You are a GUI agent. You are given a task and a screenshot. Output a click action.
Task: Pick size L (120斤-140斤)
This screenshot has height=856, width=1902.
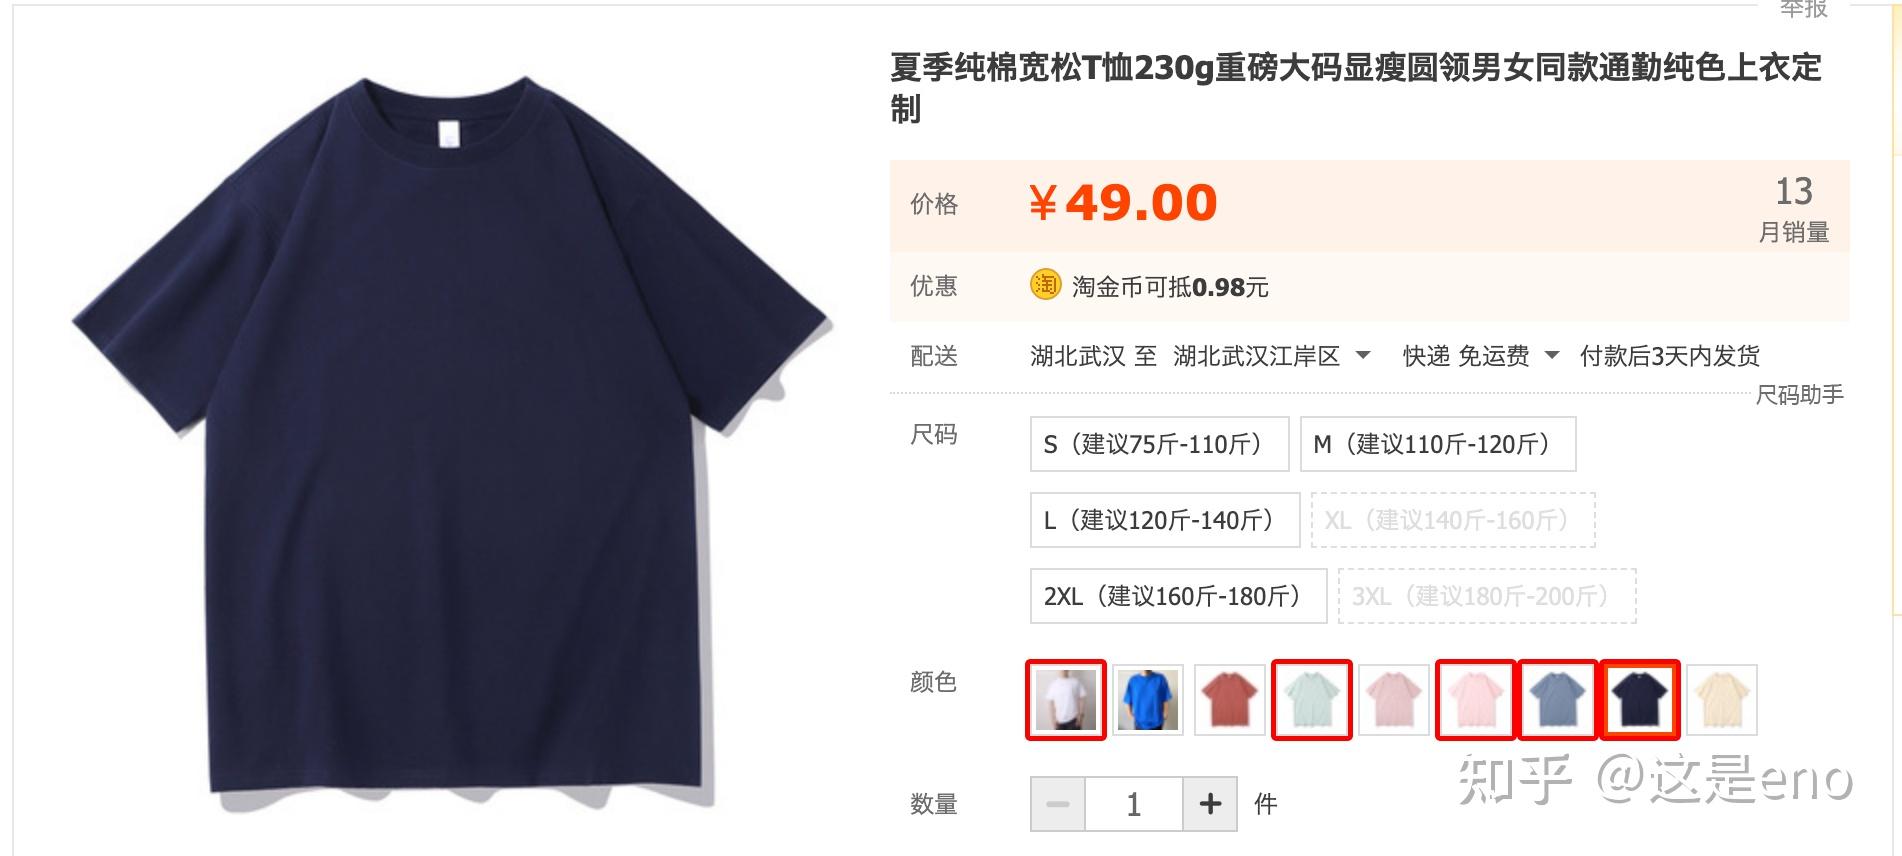(x=1165, y=520)
